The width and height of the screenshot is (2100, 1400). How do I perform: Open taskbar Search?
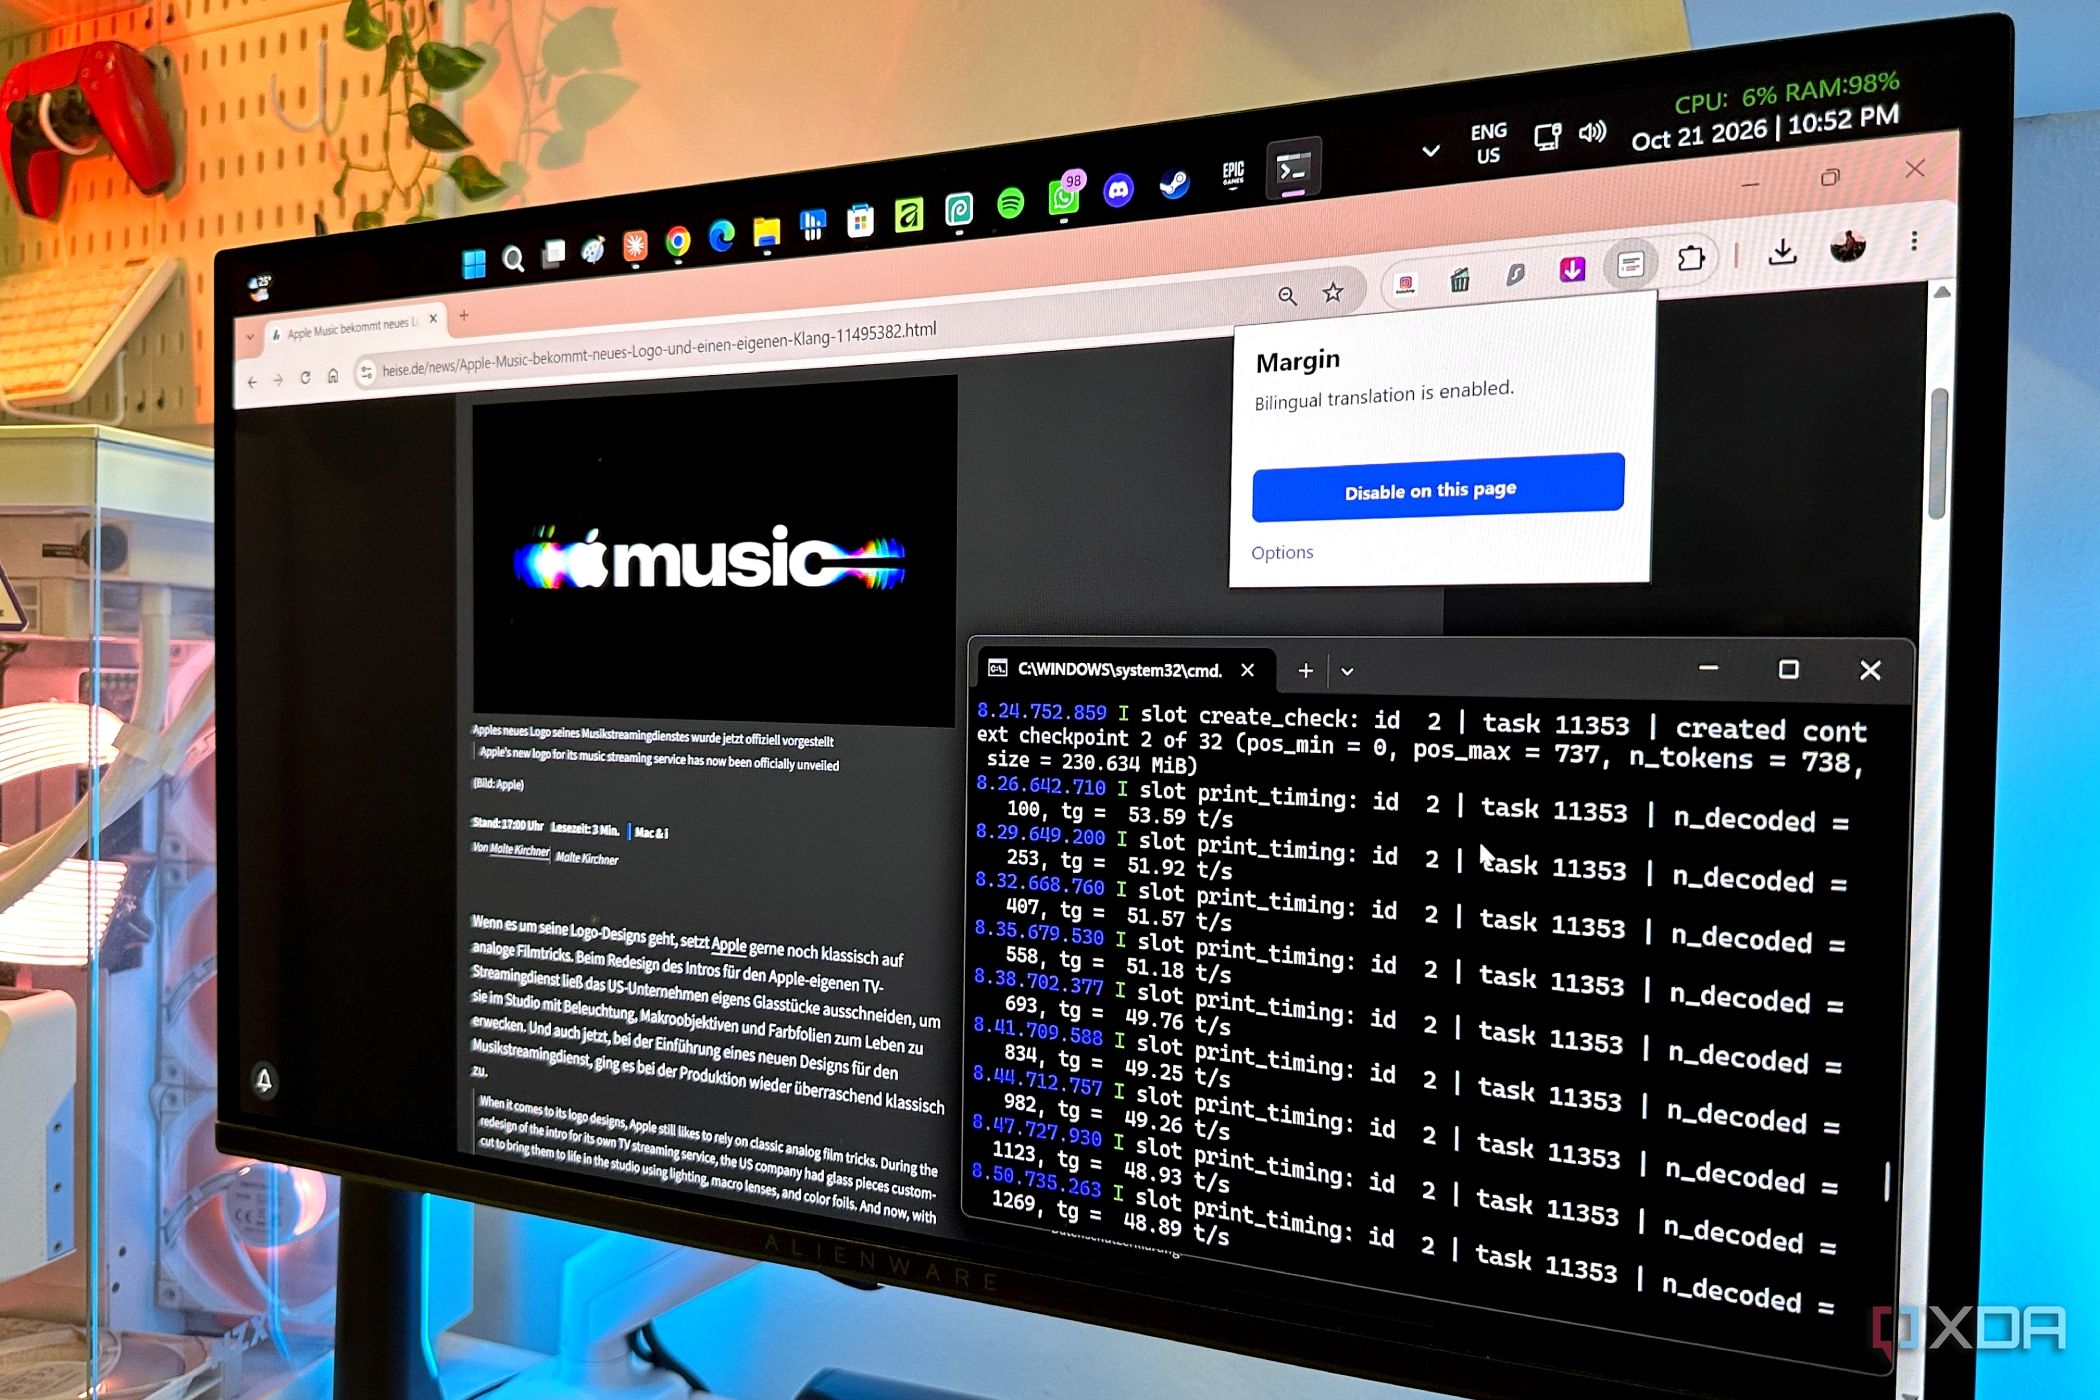(x=513, y=260)
